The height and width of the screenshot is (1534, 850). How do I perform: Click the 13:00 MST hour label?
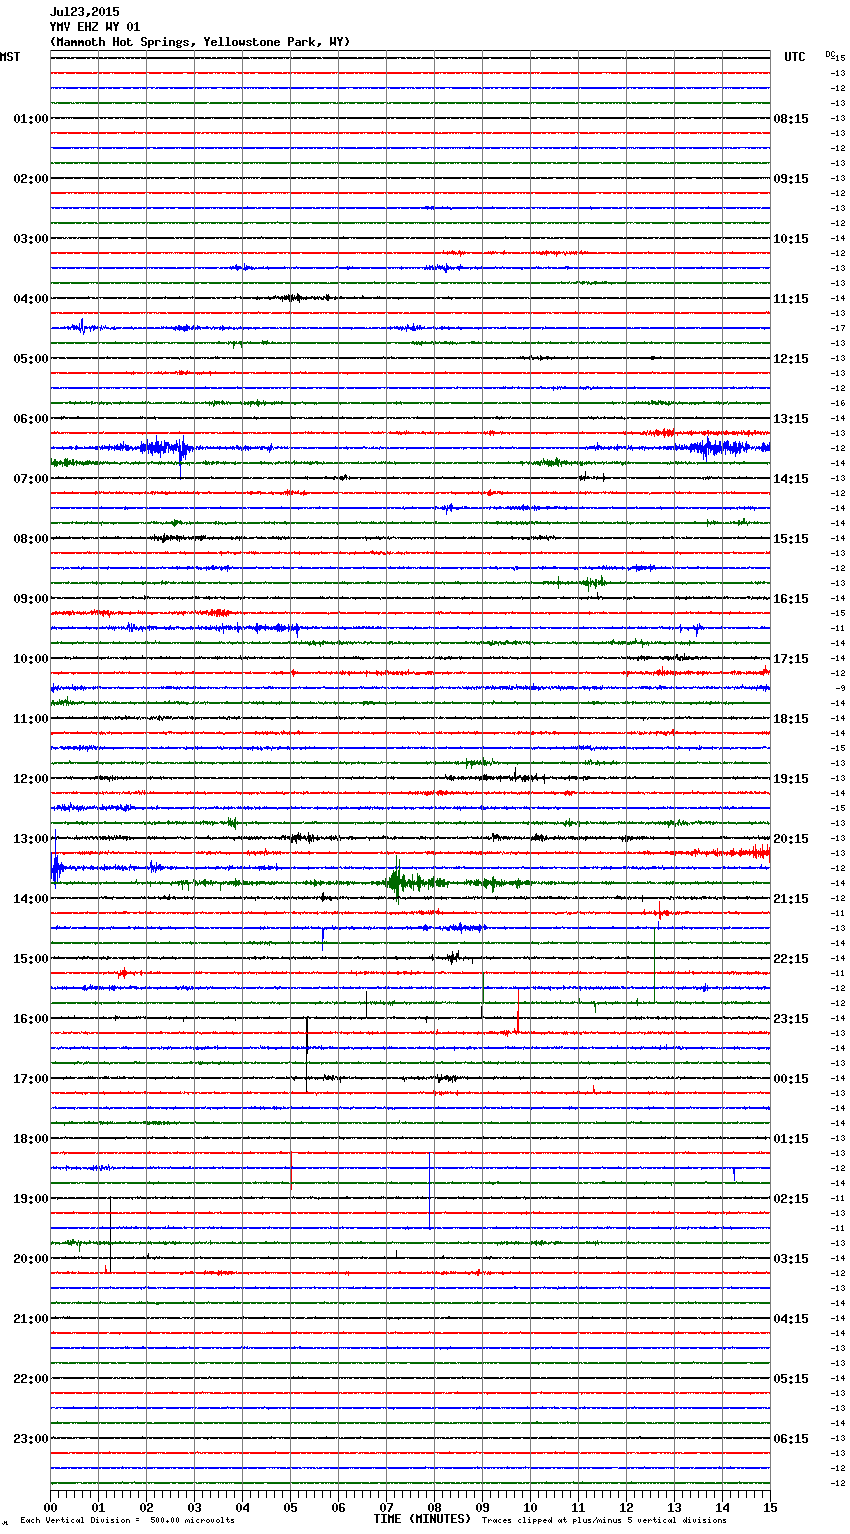(31, 839)
